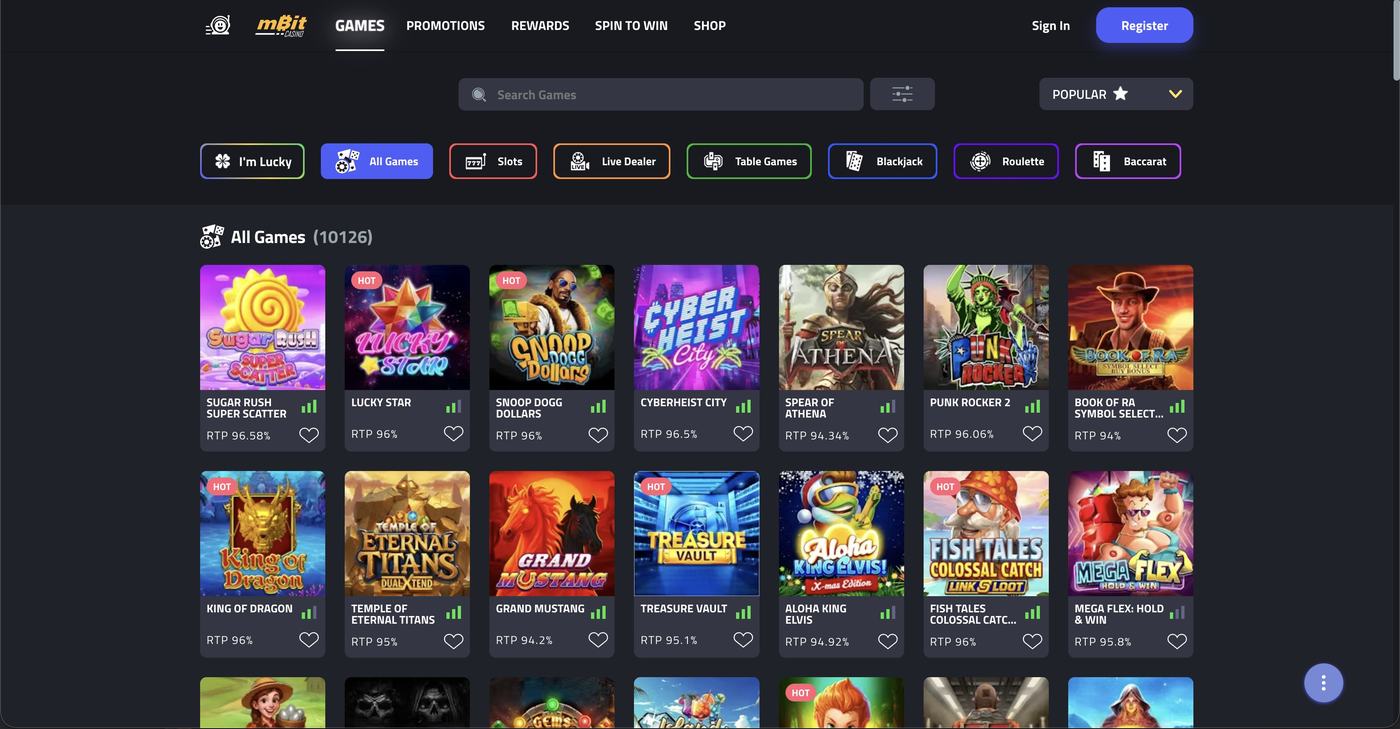Click volatility bars icon for Lucky Star
This screenshot has height=729, width=1400.
click(454, 407)
